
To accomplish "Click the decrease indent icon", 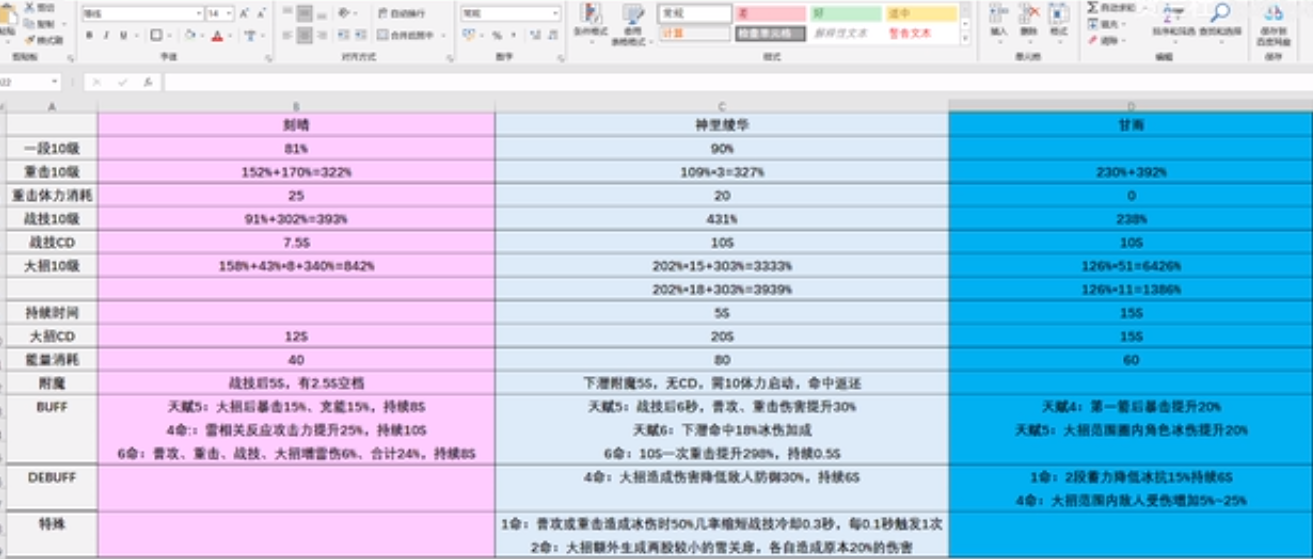I will tap(343, 35).
